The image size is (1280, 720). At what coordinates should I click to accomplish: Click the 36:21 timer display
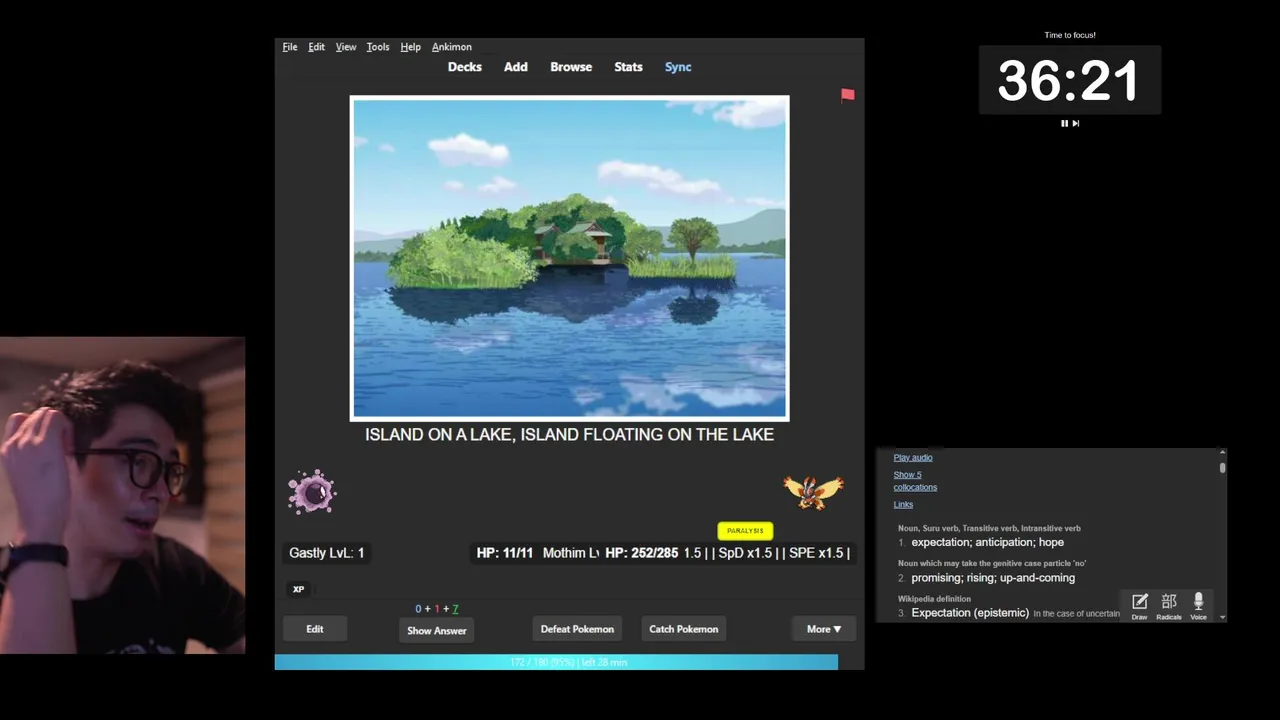pyautogui.click(x=1068, y=81)
